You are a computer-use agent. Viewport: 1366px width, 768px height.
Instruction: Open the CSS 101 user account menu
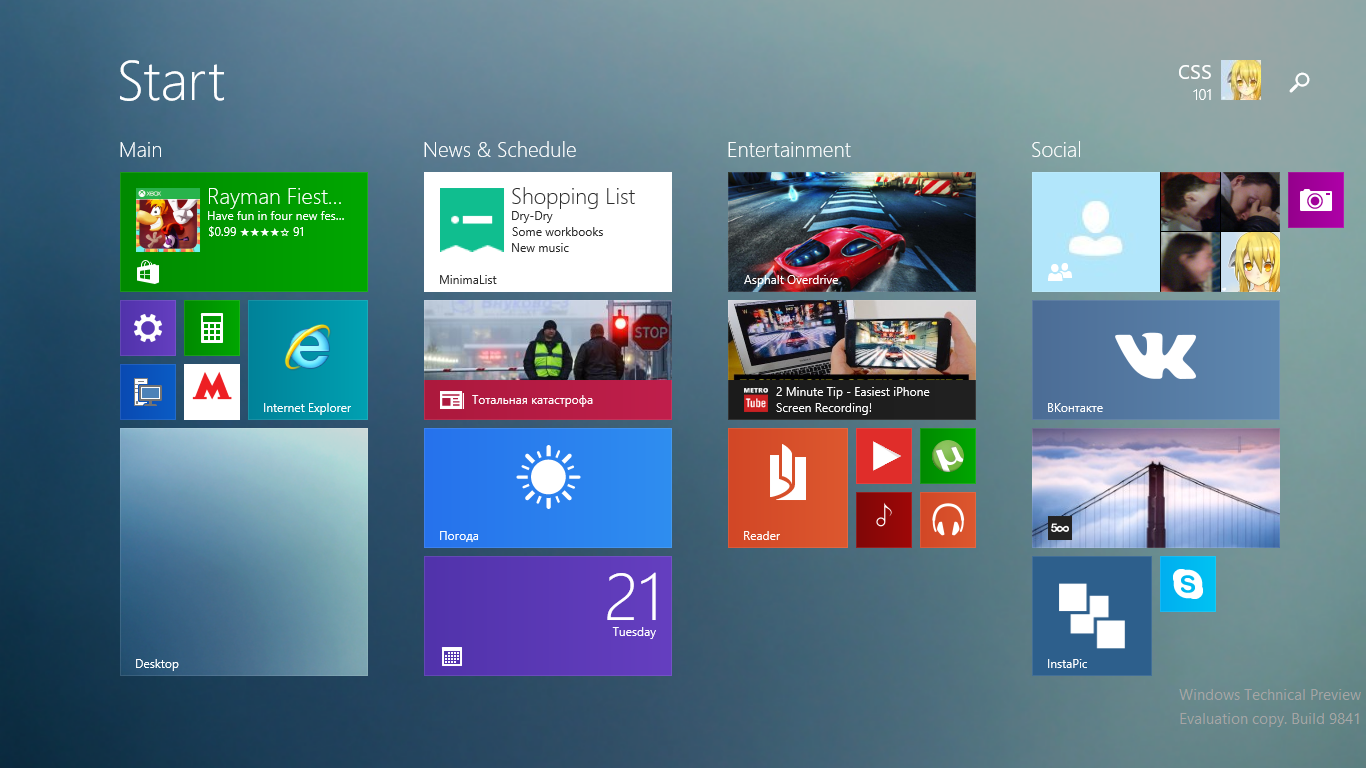[1219, 81]
